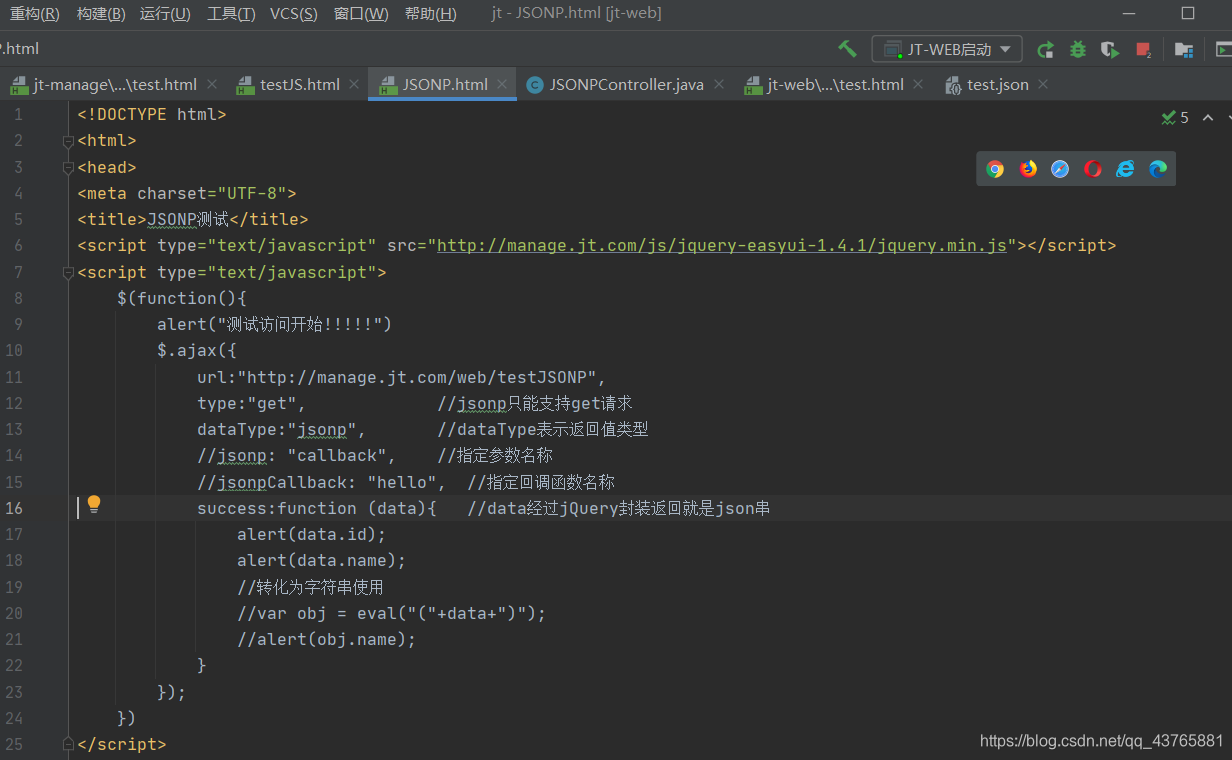The height and width of the screenshot is (760, 1232).
Task: Click the //alert(obj.name) comment
Action: pyautogui.click(x=326, y=640)
